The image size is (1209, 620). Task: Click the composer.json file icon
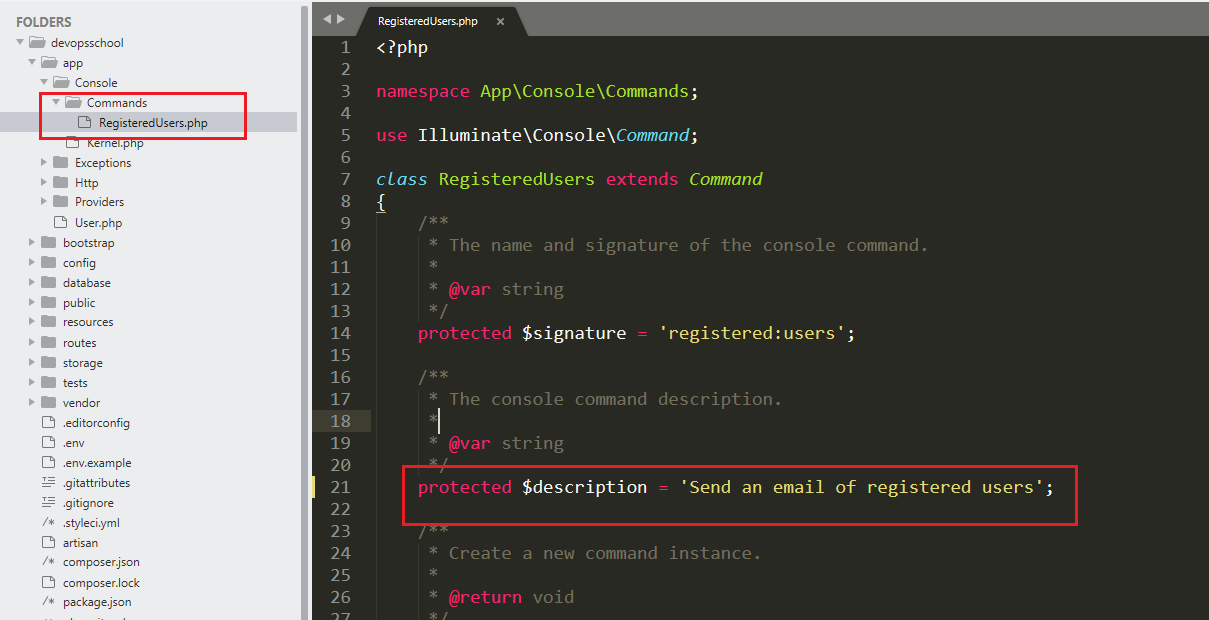coord(48,563)
